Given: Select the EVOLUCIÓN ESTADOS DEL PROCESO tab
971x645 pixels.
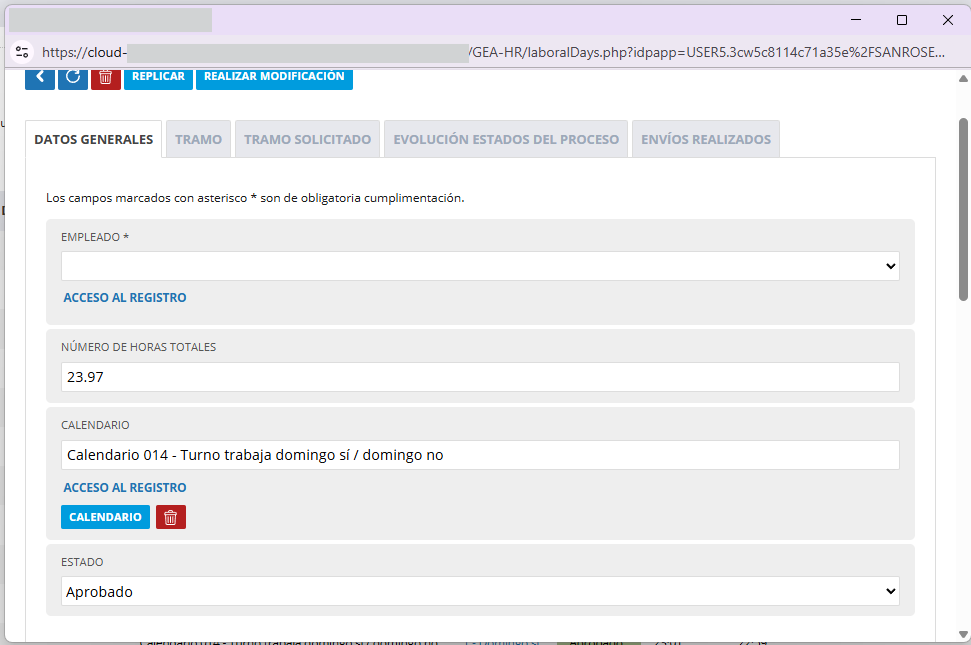Looking at the screenshot, I should (506, 140).
